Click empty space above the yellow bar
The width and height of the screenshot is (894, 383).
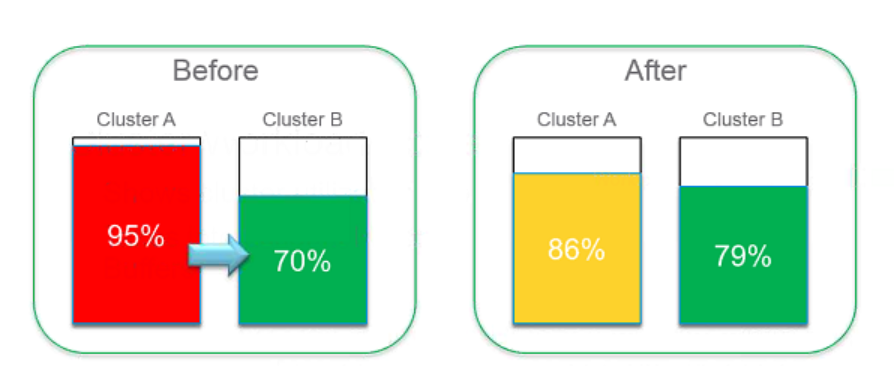[577, 155]
